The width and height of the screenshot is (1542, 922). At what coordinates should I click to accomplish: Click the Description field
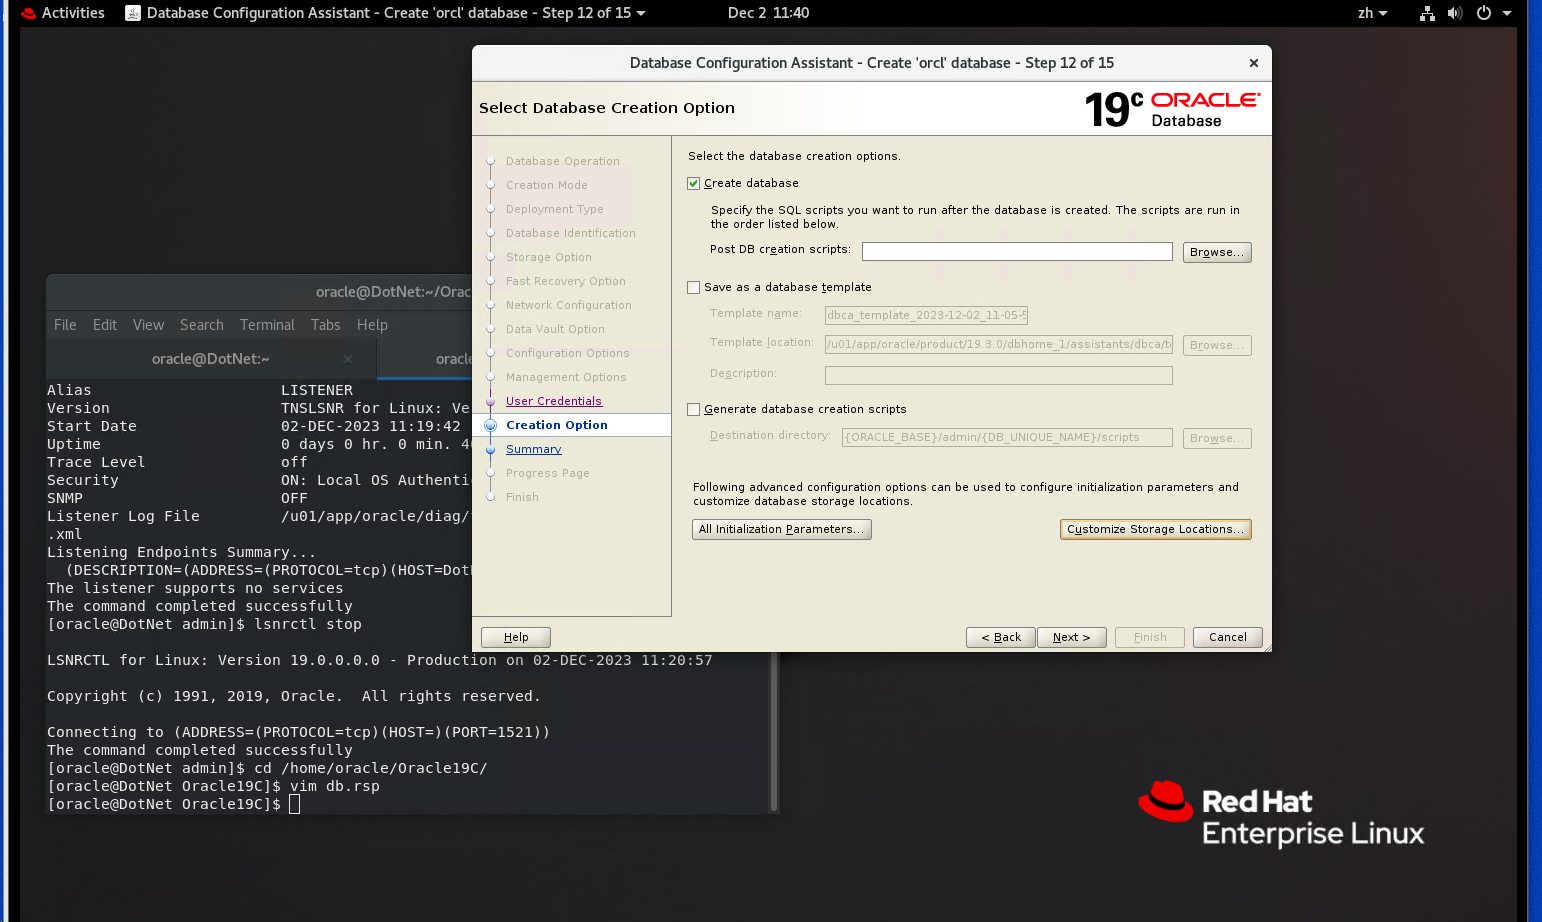[999, 376]
